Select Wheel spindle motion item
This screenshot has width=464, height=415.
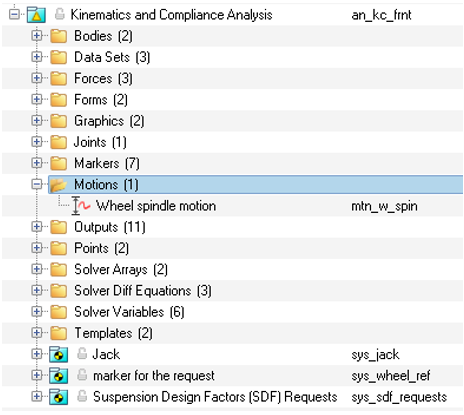[x=156, y=206]
